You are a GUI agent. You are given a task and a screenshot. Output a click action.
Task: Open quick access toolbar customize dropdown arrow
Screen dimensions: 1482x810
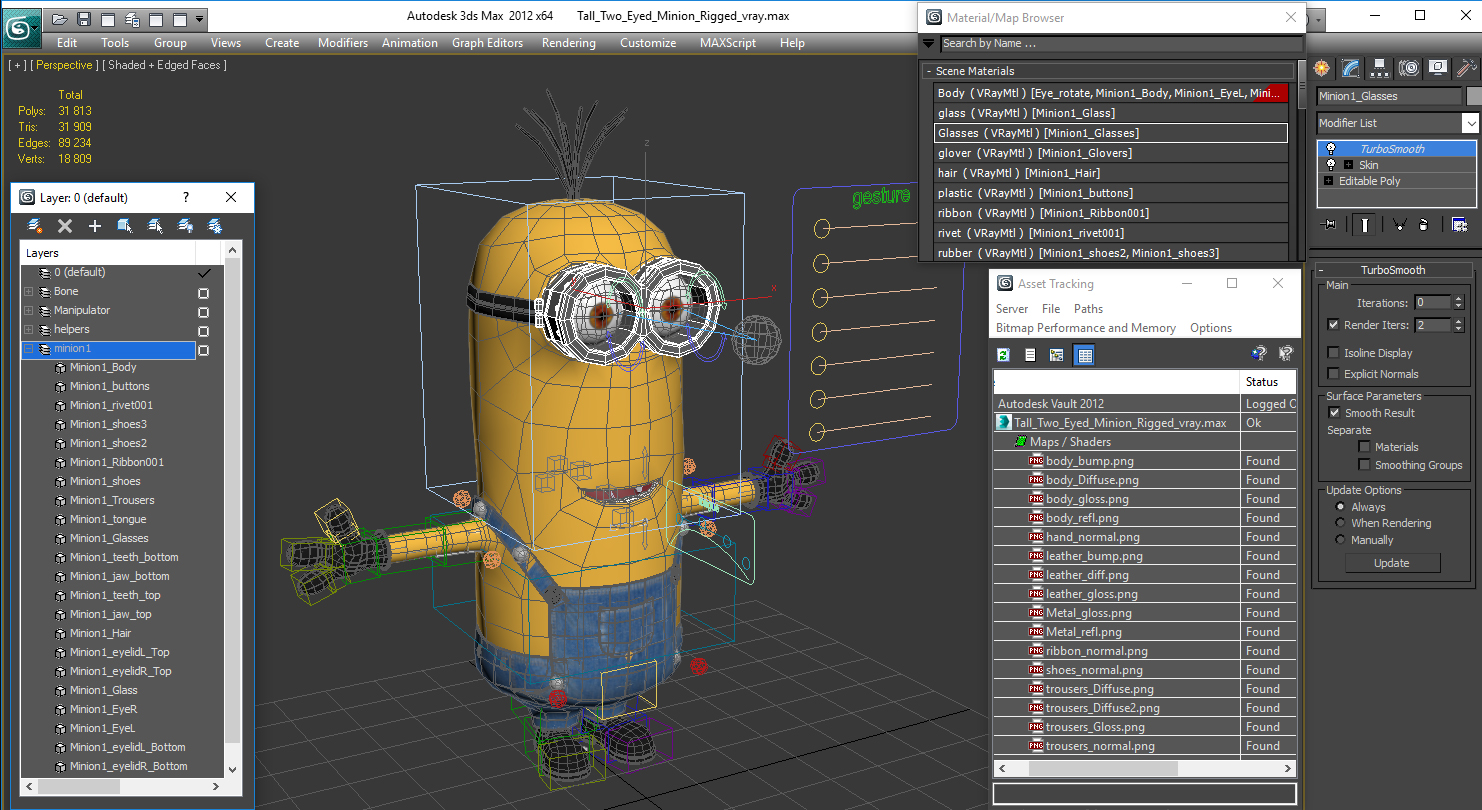click(x=200, y=19)
